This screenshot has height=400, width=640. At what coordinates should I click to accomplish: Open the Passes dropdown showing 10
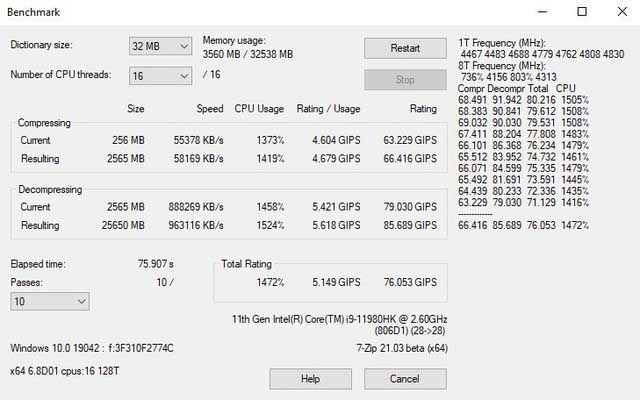(51, 300)
